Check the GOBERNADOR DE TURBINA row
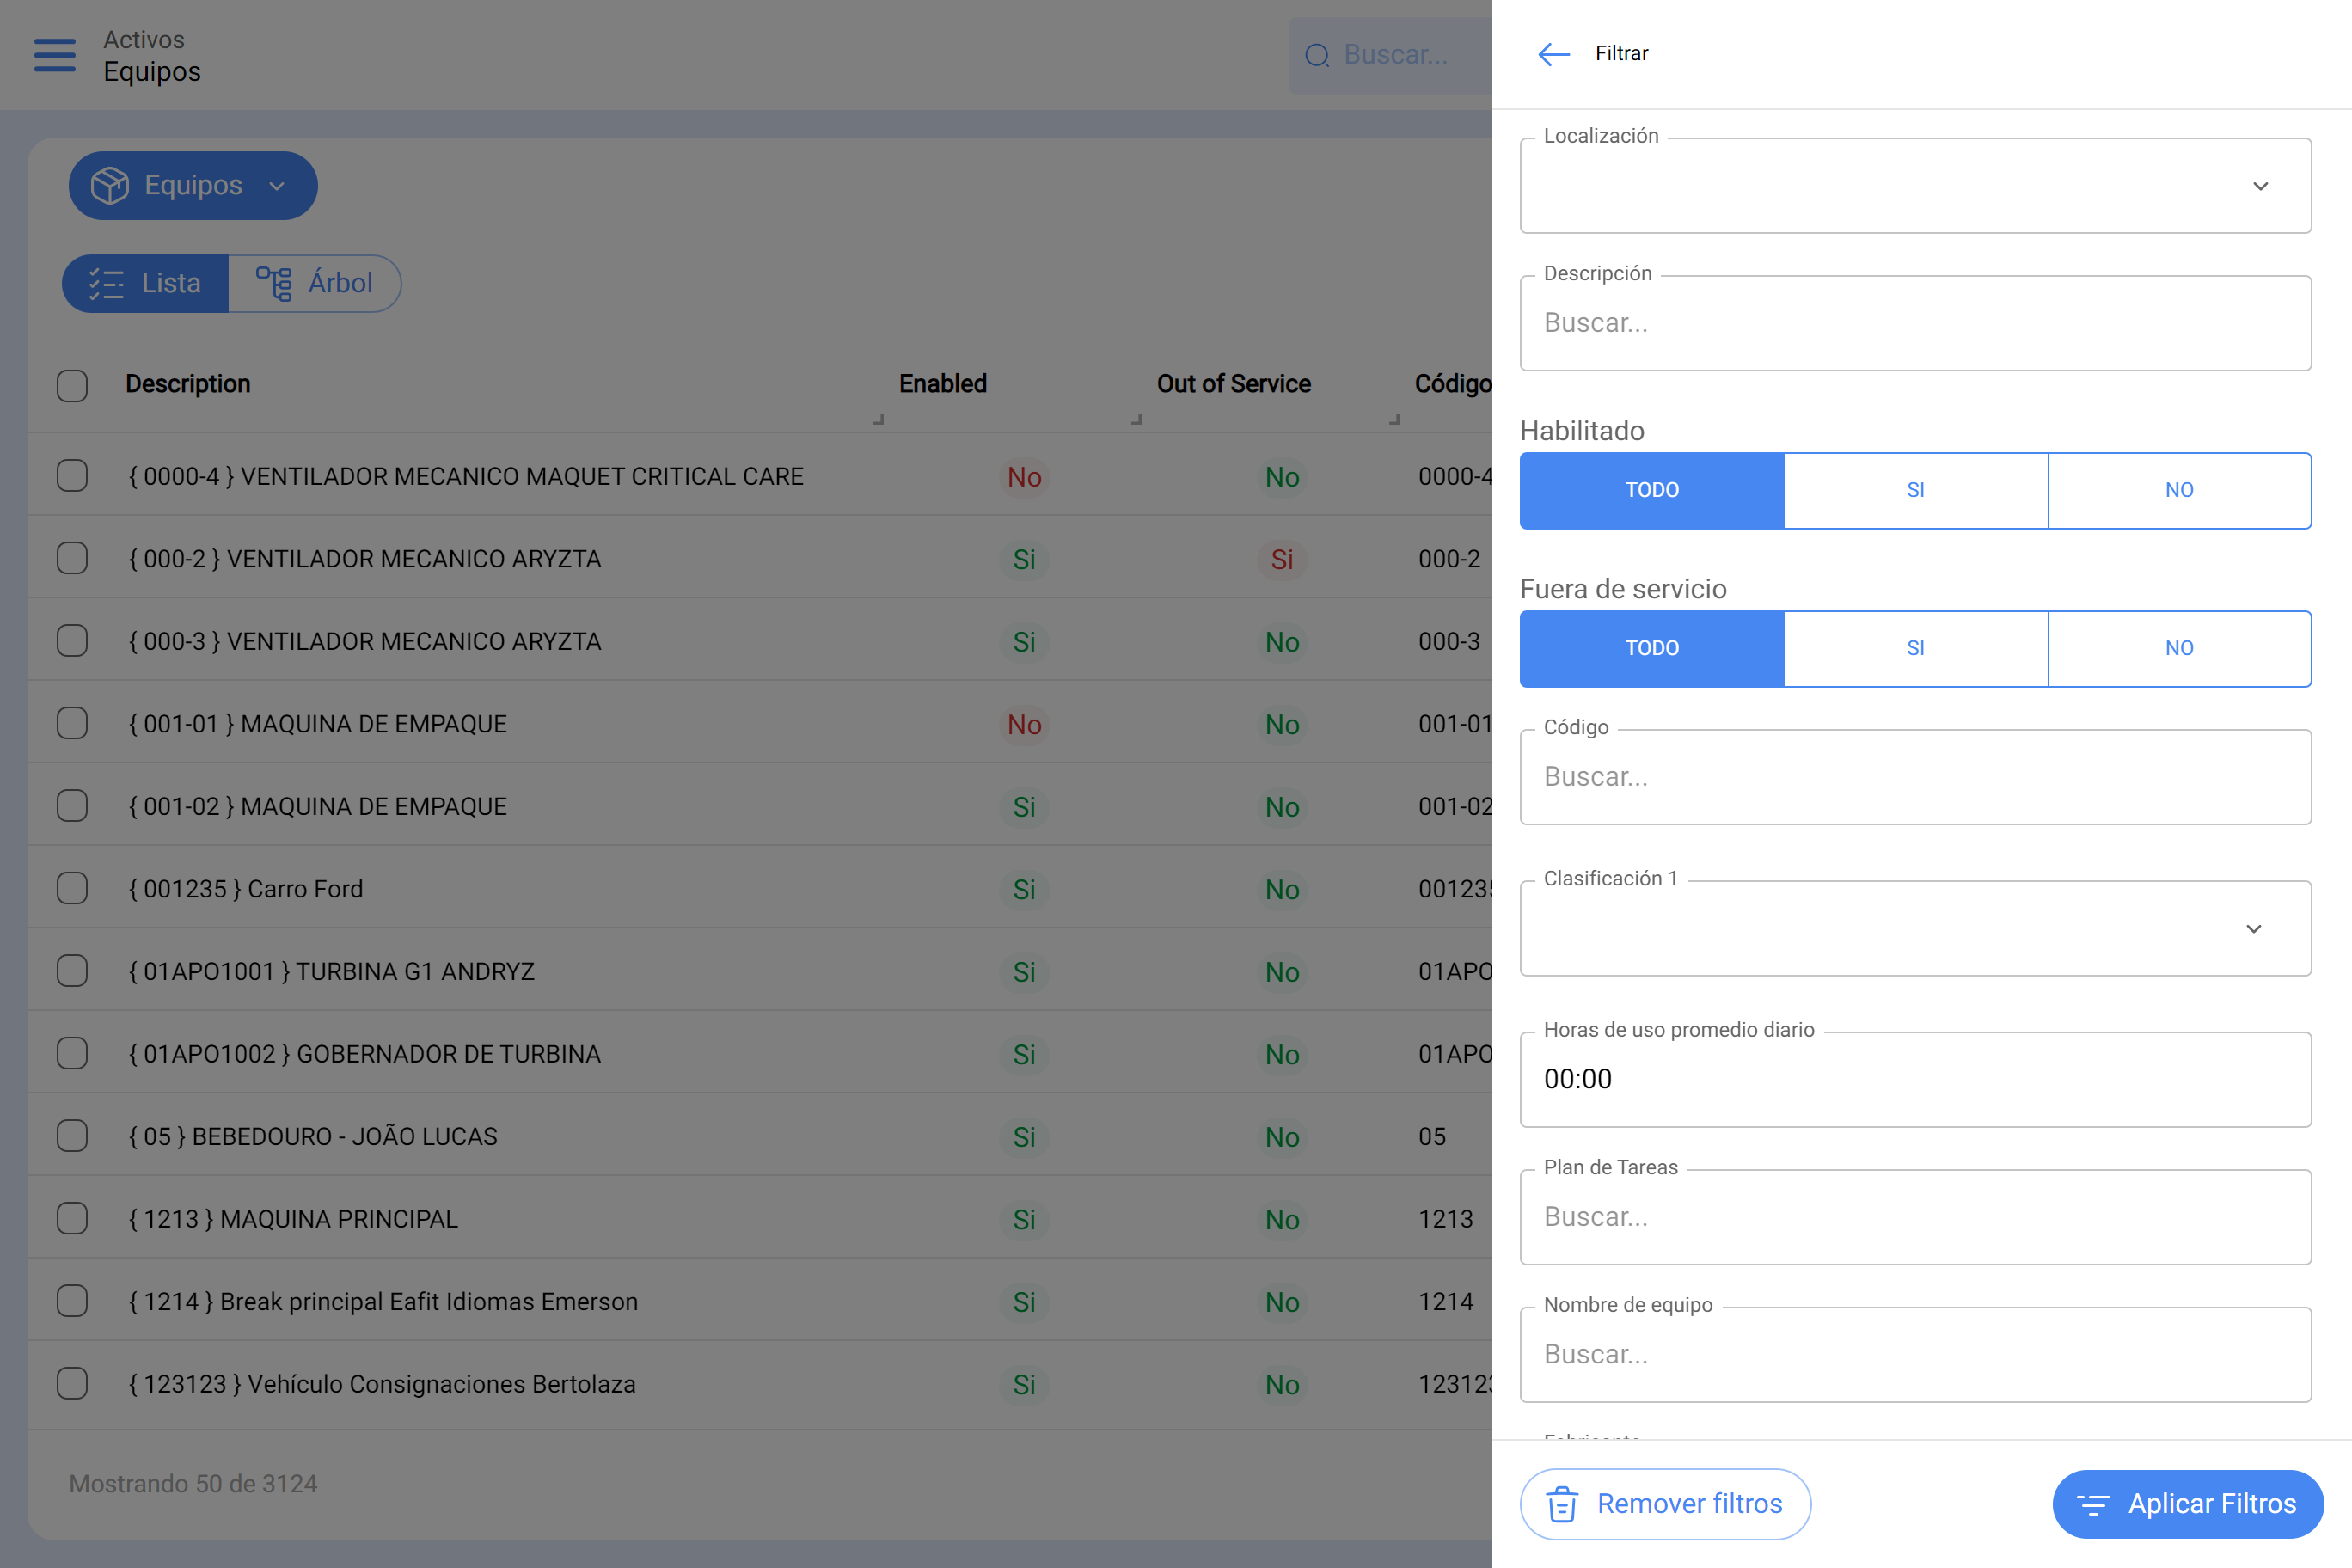2352x1568 pixels. 72,1053
